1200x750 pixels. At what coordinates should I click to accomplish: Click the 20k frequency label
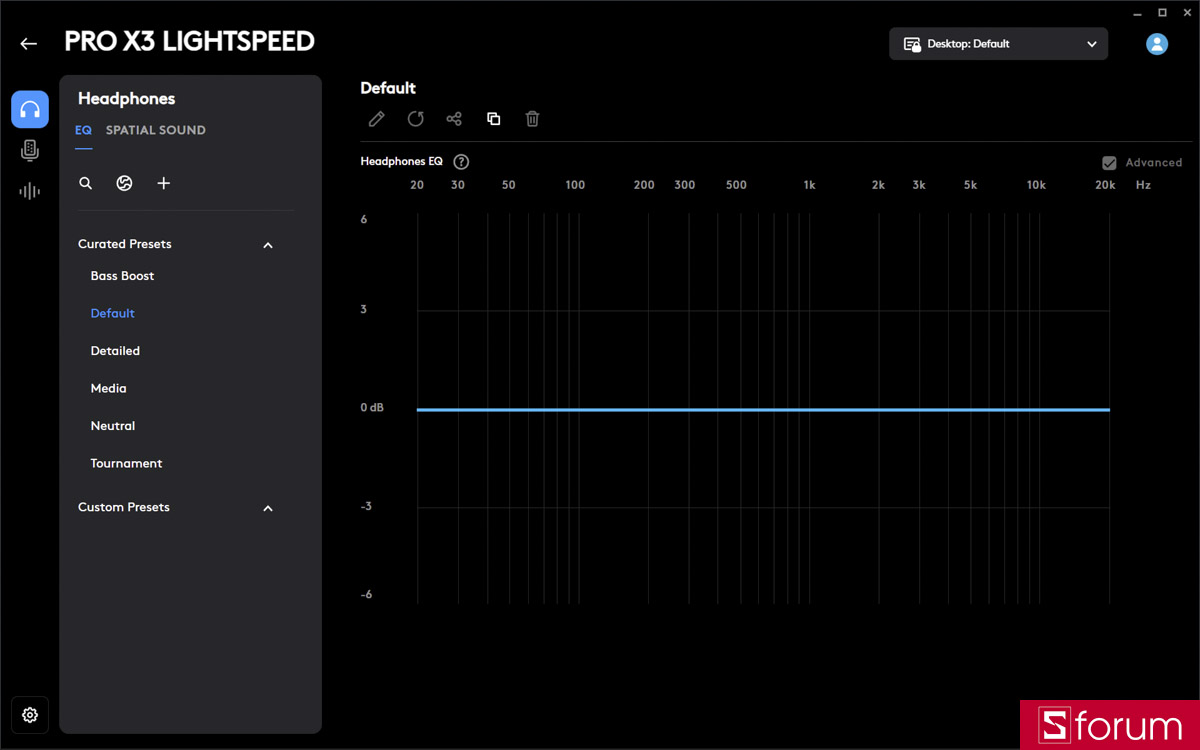pos(1105,185)
